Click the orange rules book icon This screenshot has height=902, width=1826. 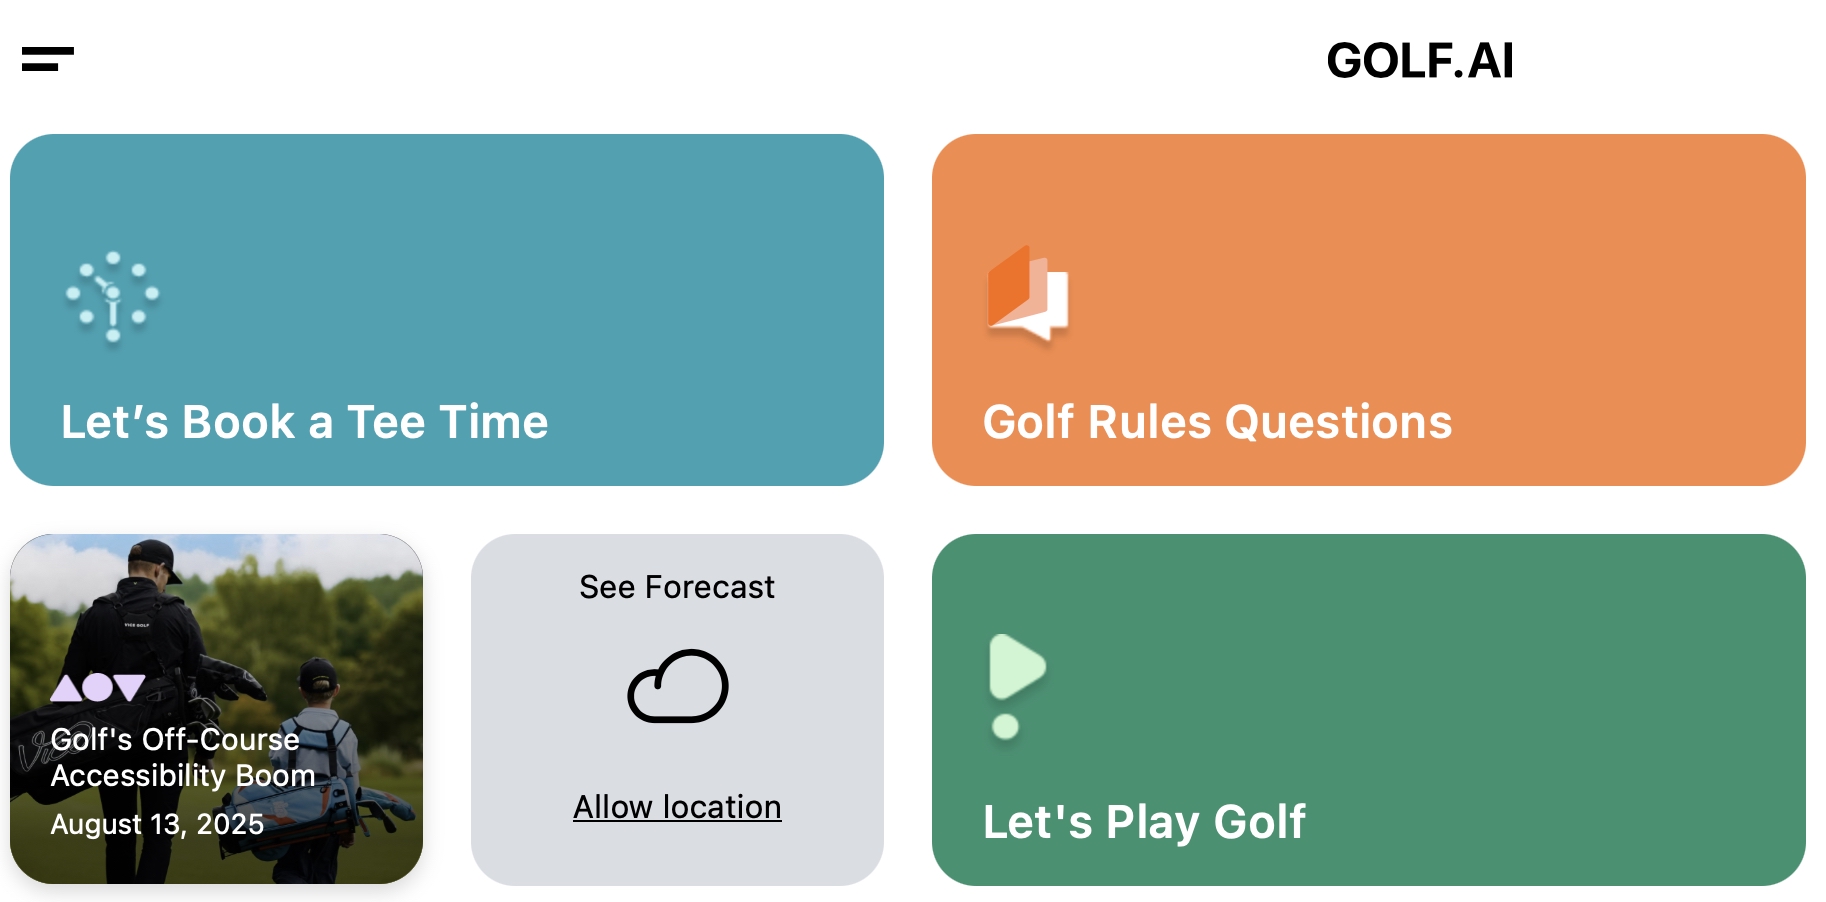coord(1027,292)
